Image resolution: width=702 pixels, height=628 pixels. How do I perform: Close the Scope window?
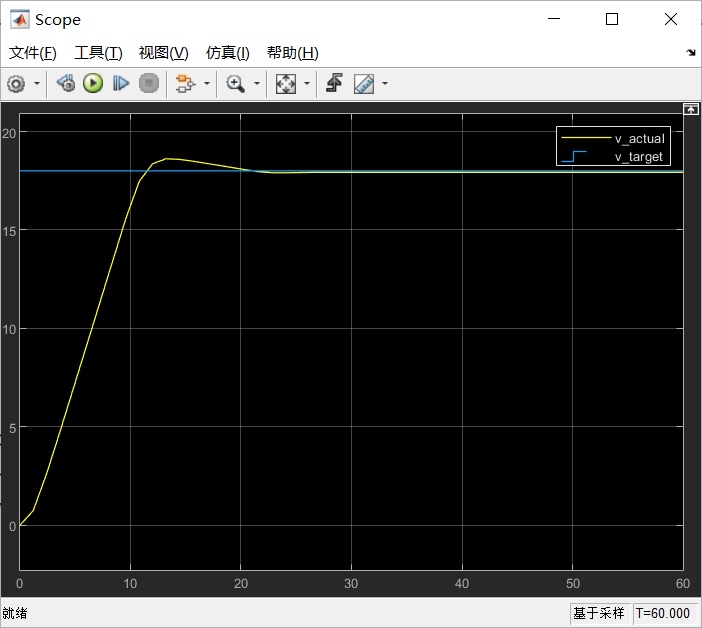click(671, 19)
